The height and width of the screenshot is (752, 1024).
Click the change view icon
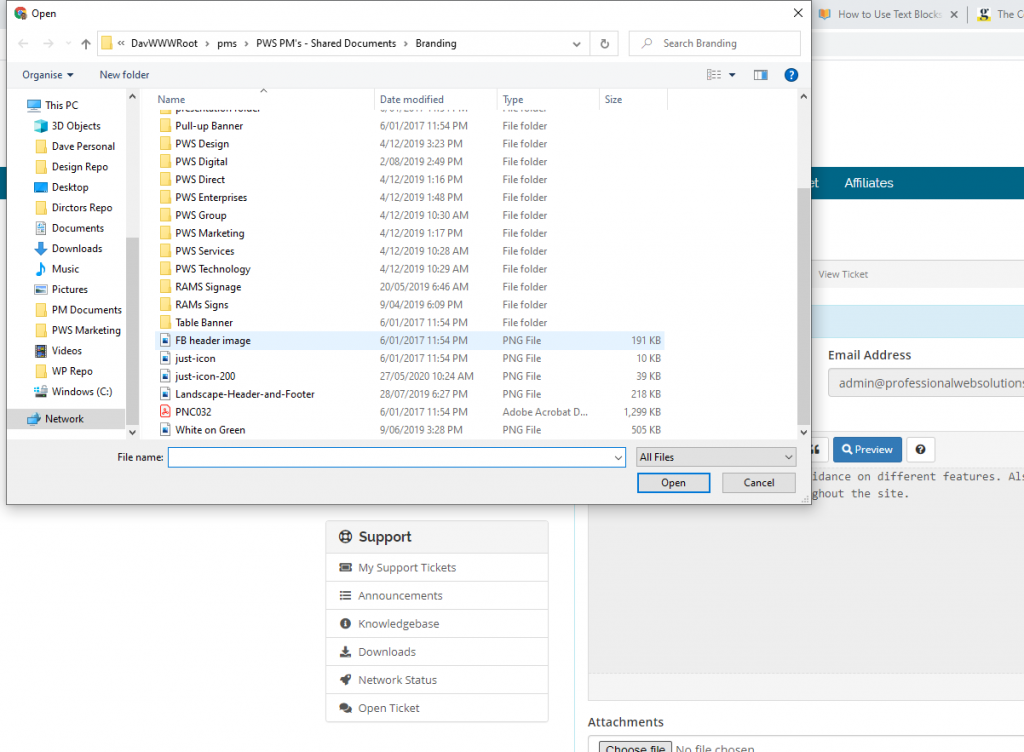714,75
